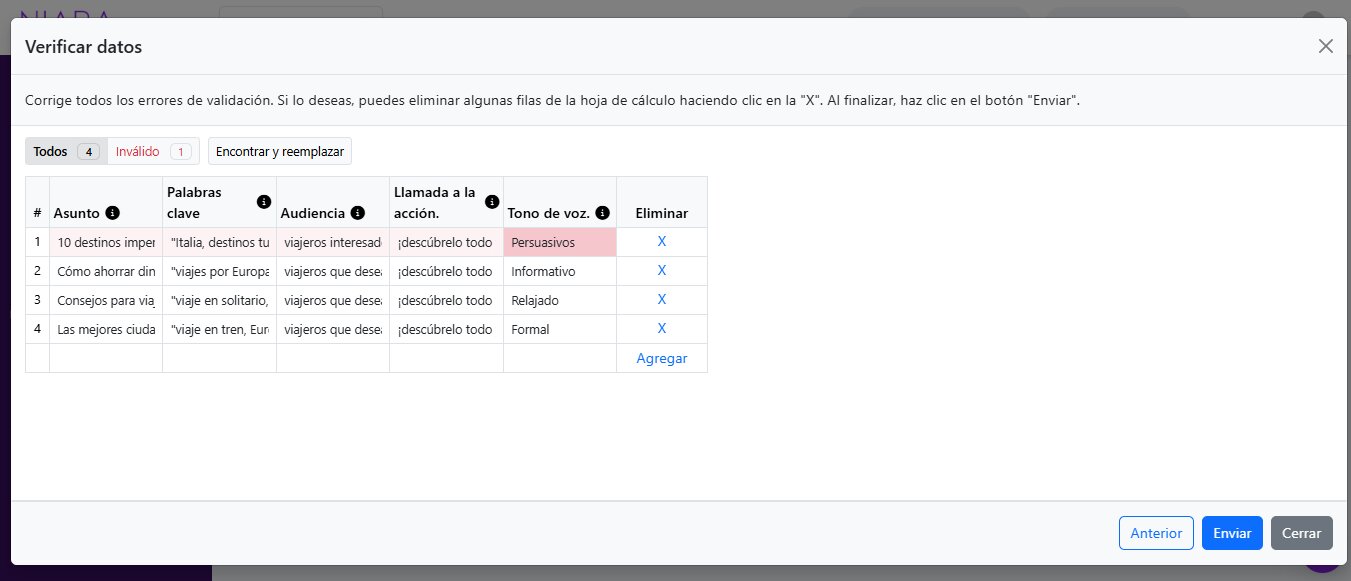
Task: Open the Audiencia column info icon
Action: pos(358,212)
